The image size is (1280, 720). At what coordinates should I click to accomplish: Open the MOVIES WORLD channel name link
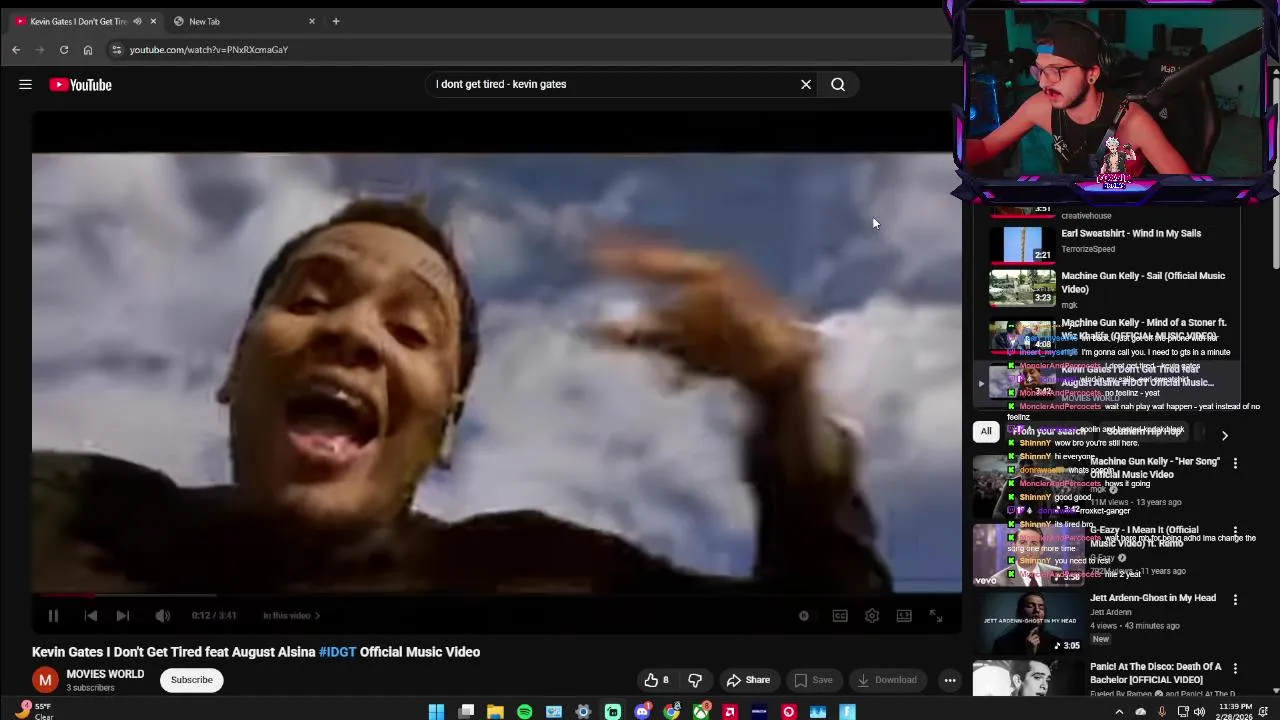tap(105, 674)
